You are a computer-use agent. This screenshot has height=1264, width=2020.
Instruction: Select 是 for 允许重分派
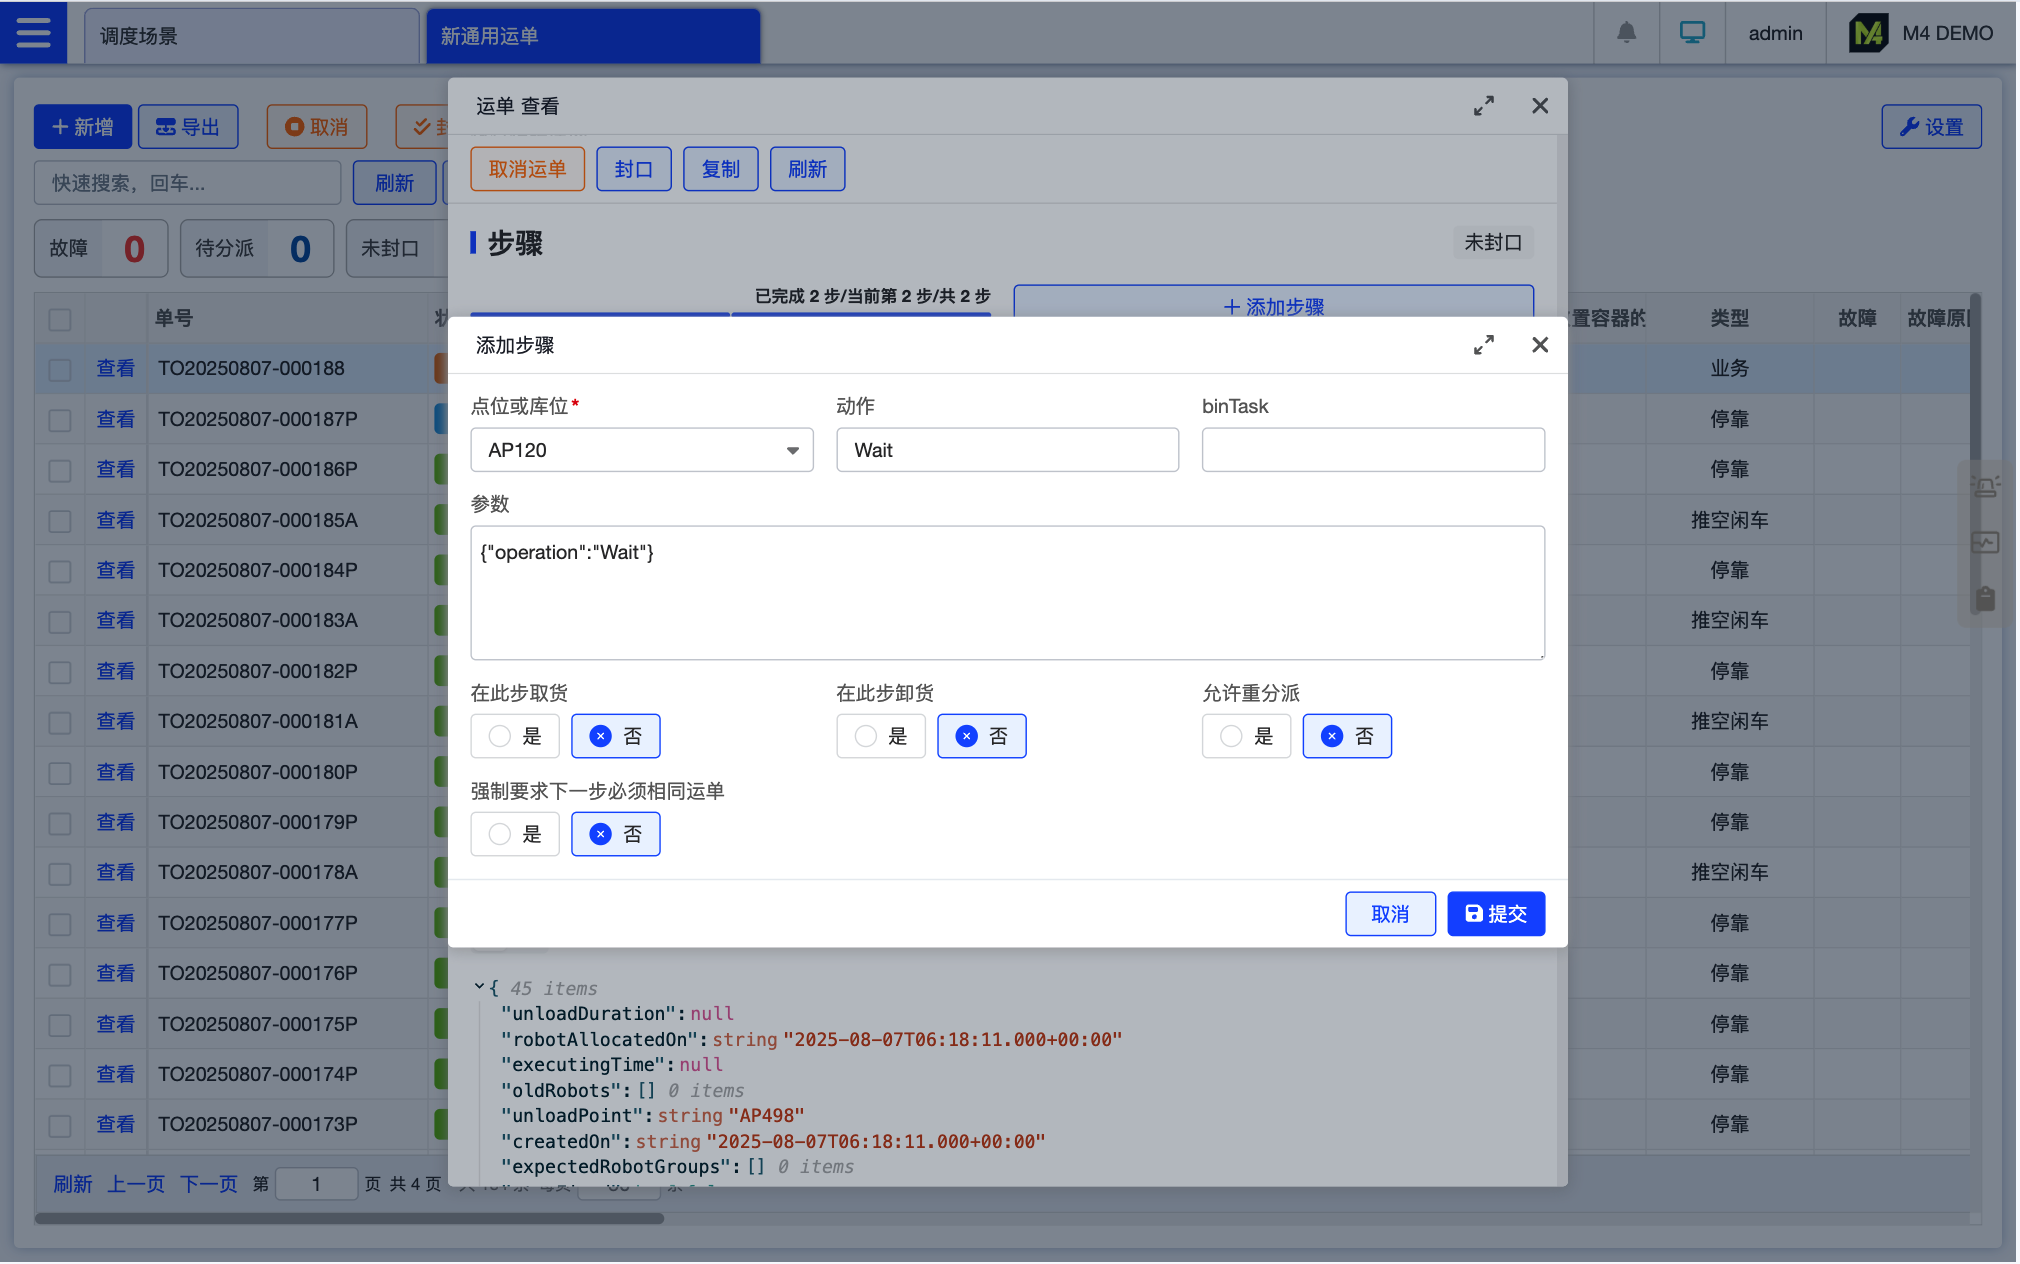tap(1246, 737)
